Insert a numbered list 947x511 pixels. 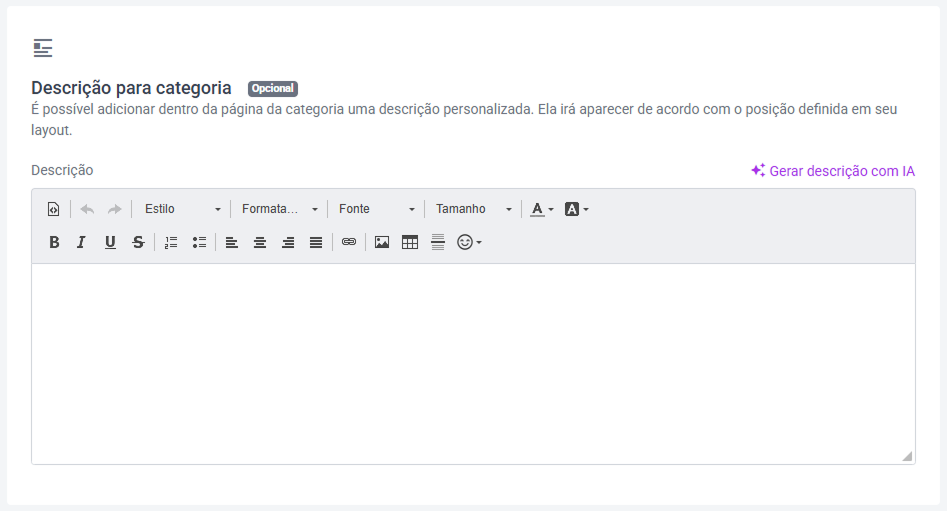pos(171,242)
